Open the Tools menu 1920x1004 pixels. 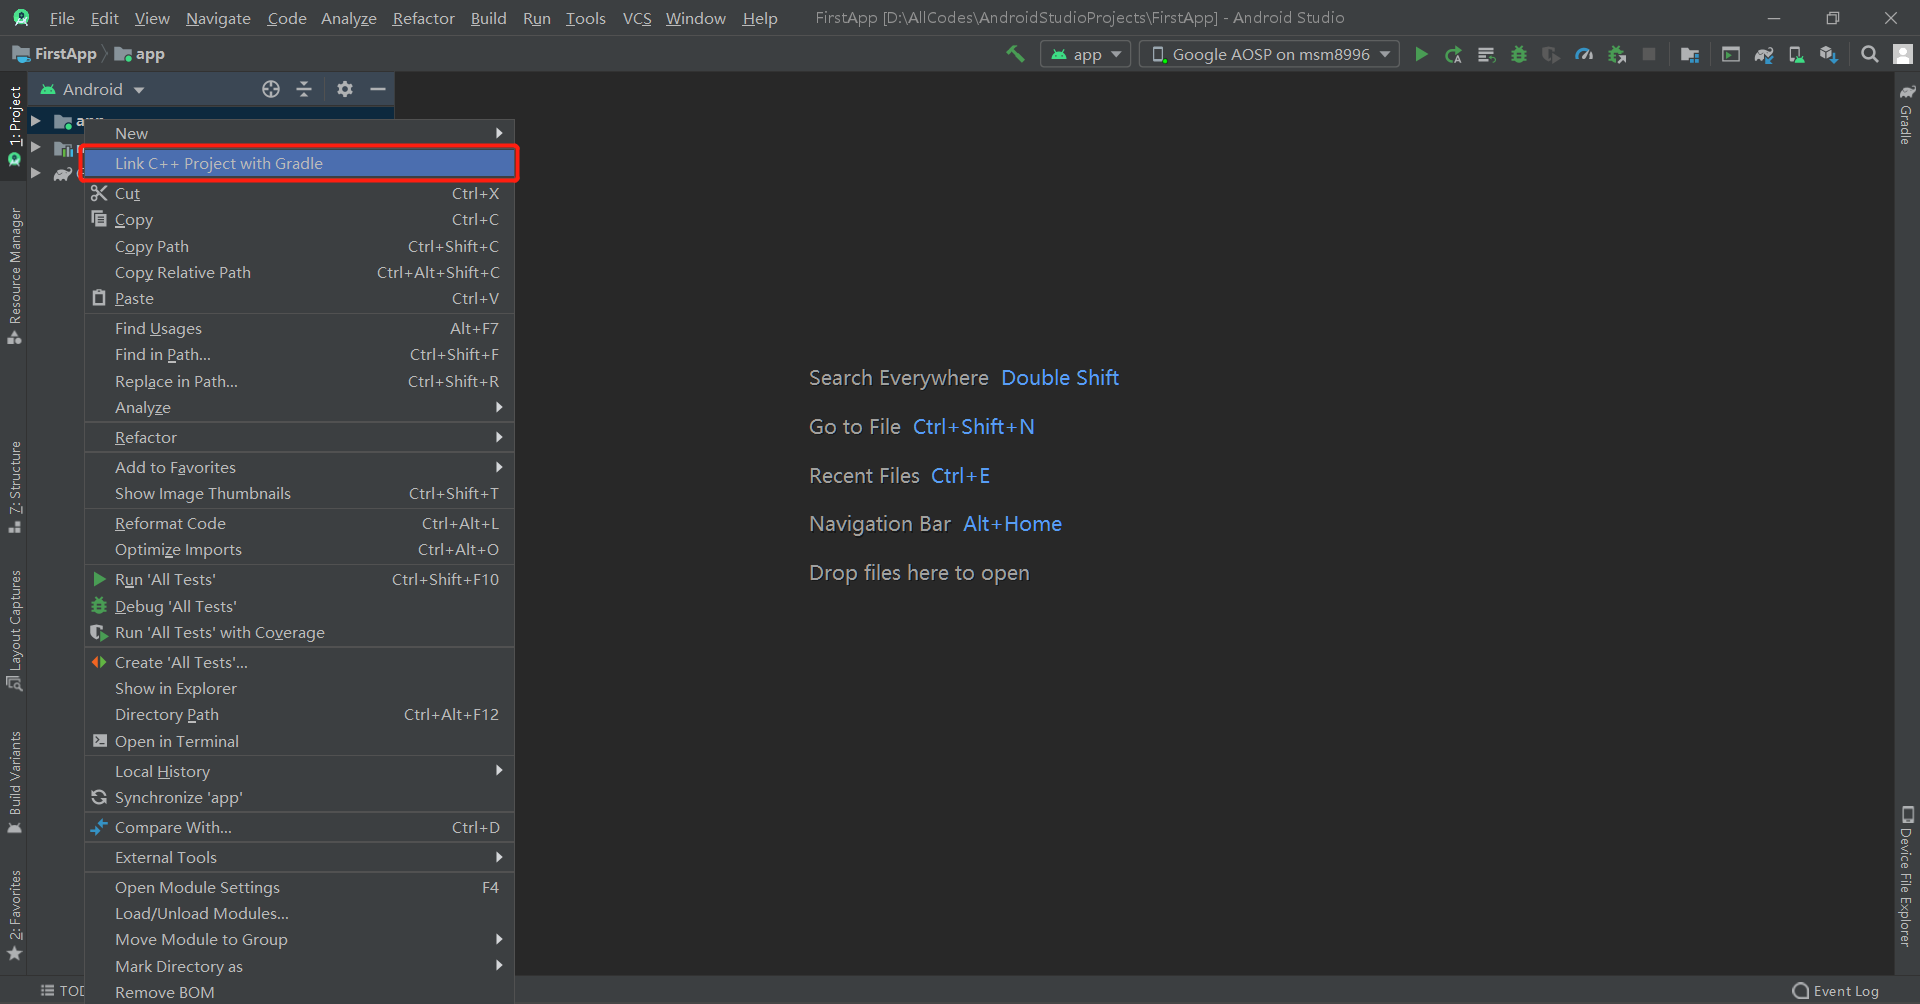click(x=585, y=18)
